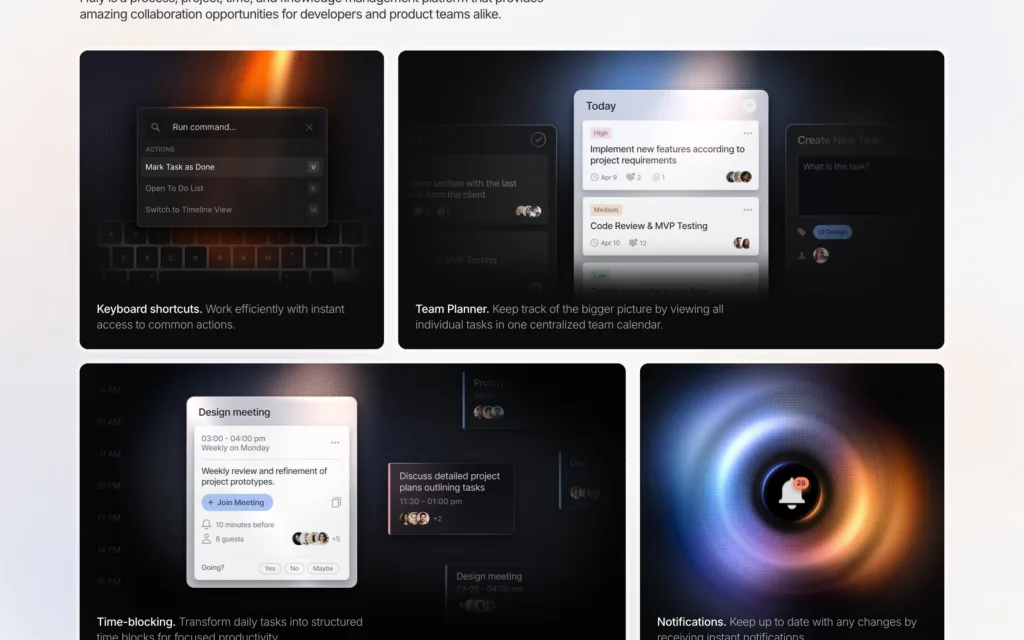Click the assignee avatar under UI Design
This screenshot has width=1024, height=640.
tap(821, 255)
